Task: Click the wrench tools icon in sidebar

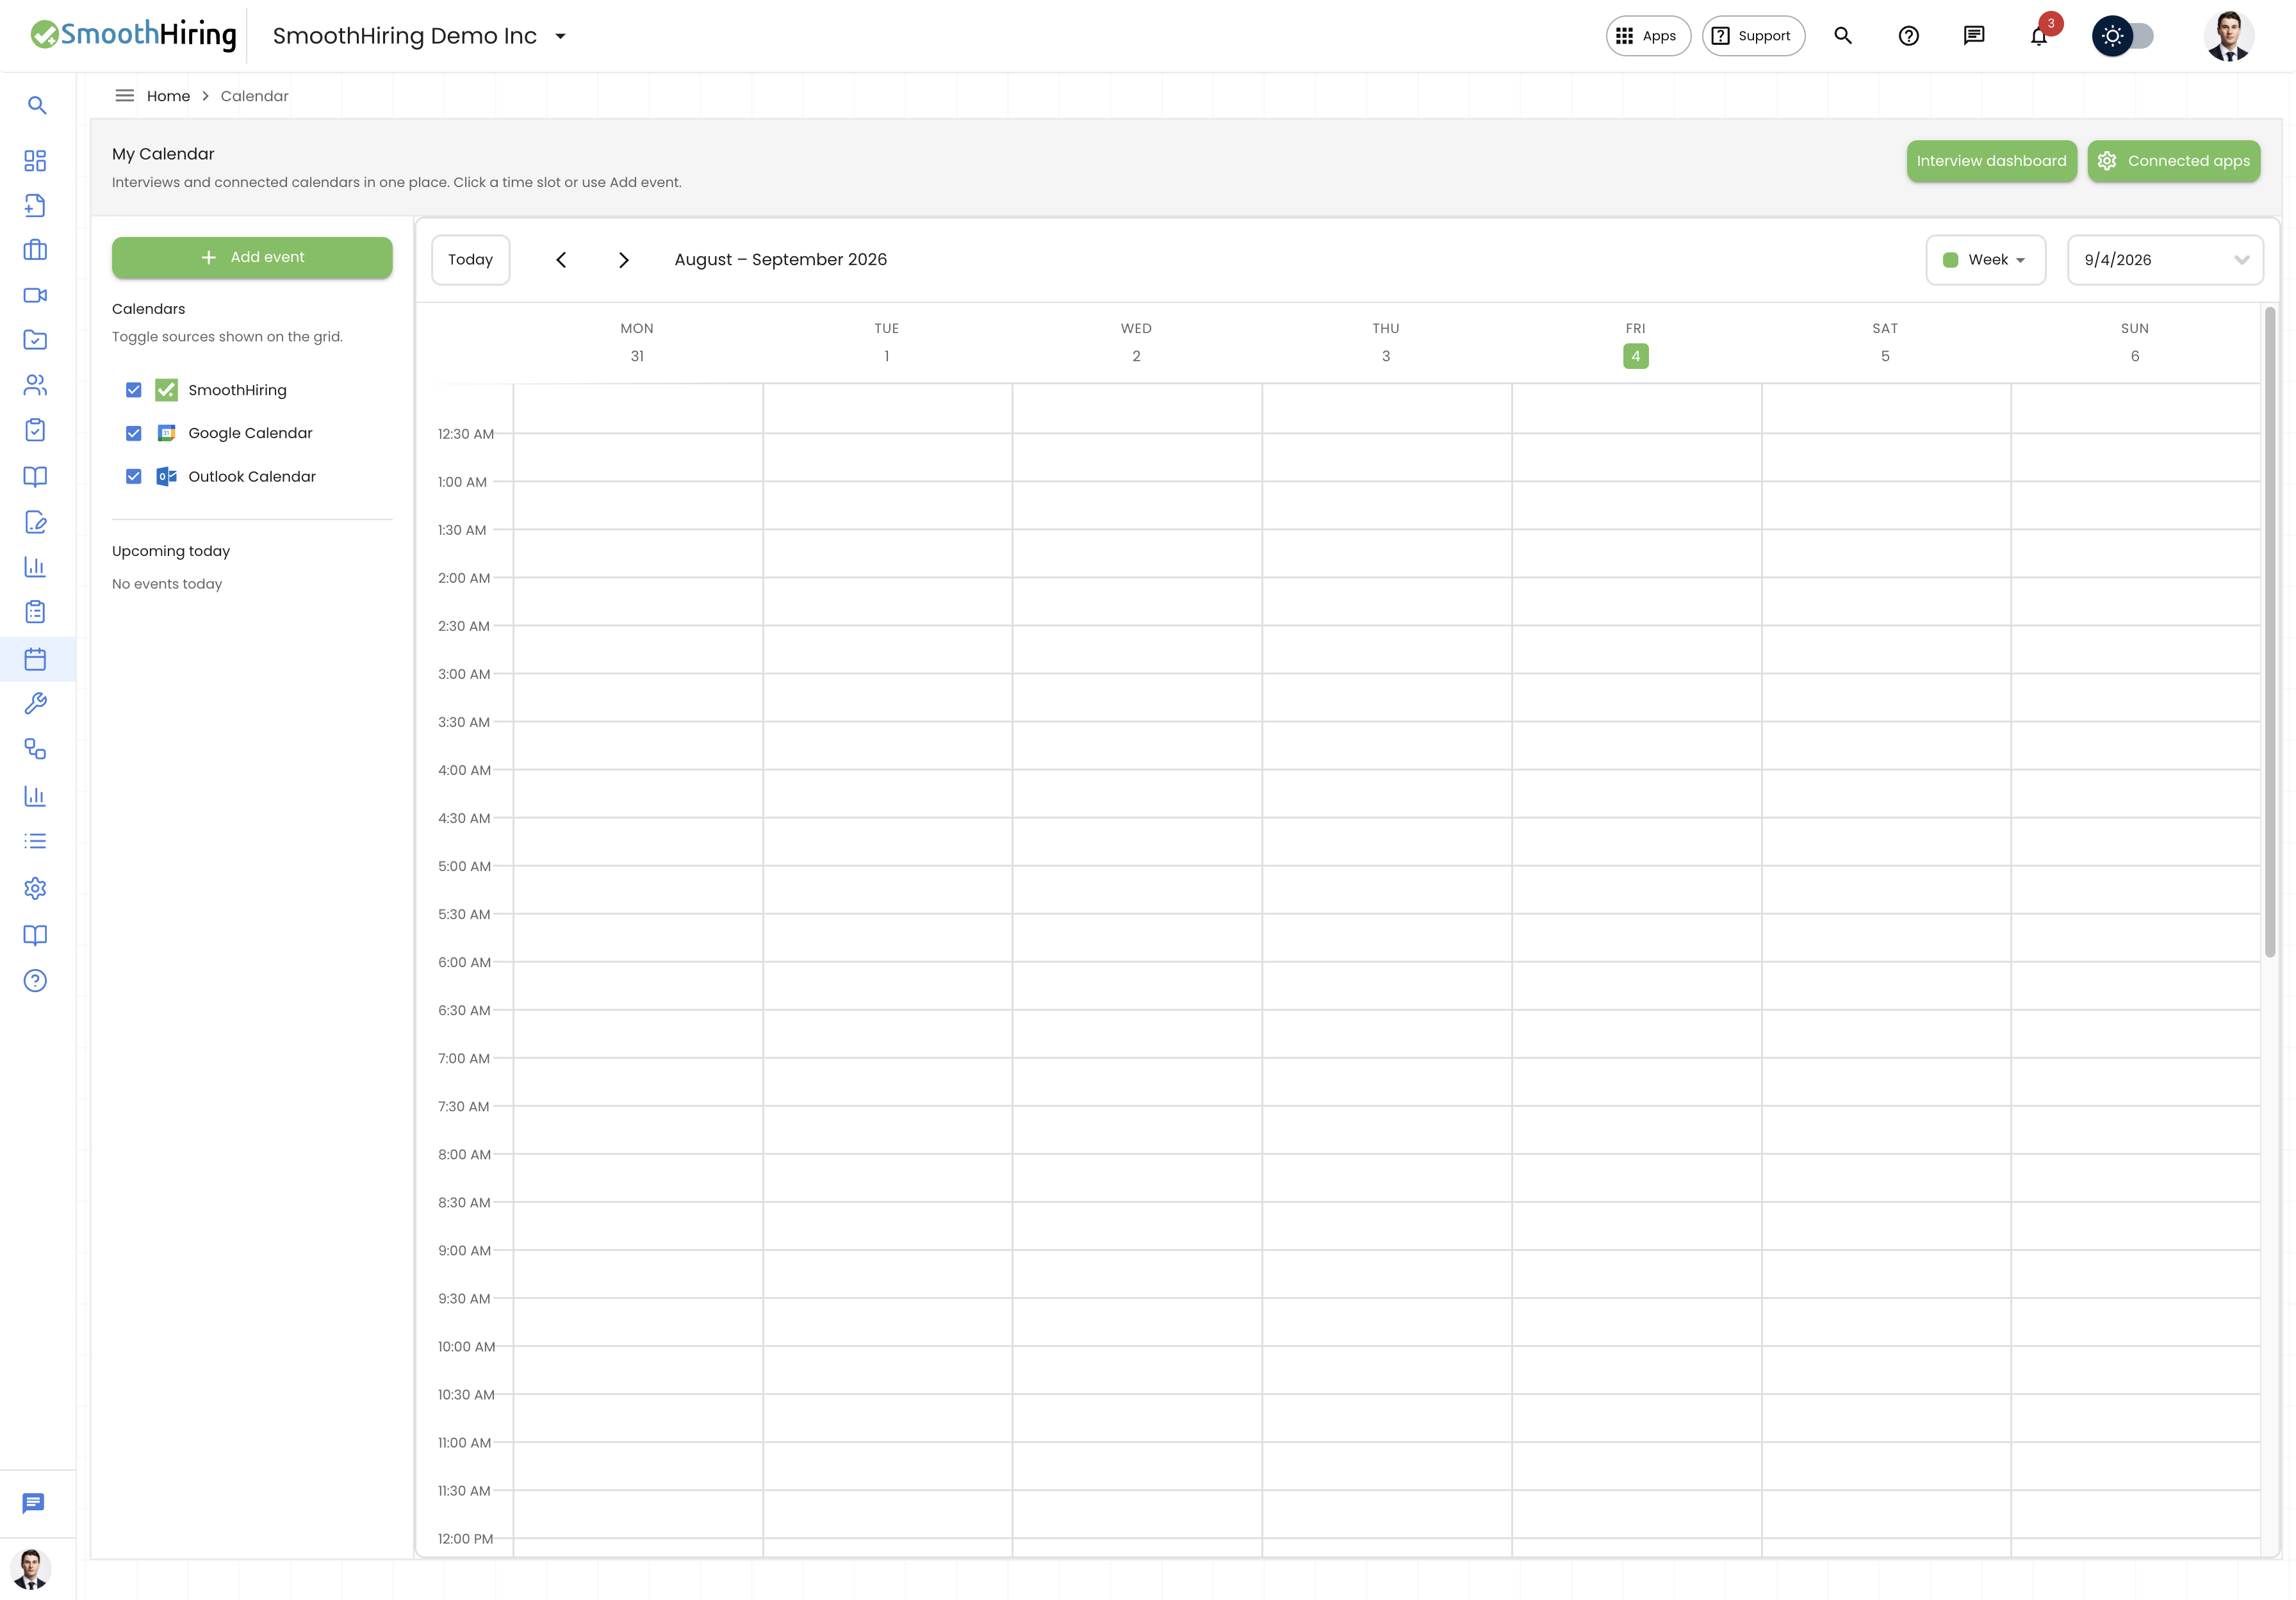Action: pos(35,704)
